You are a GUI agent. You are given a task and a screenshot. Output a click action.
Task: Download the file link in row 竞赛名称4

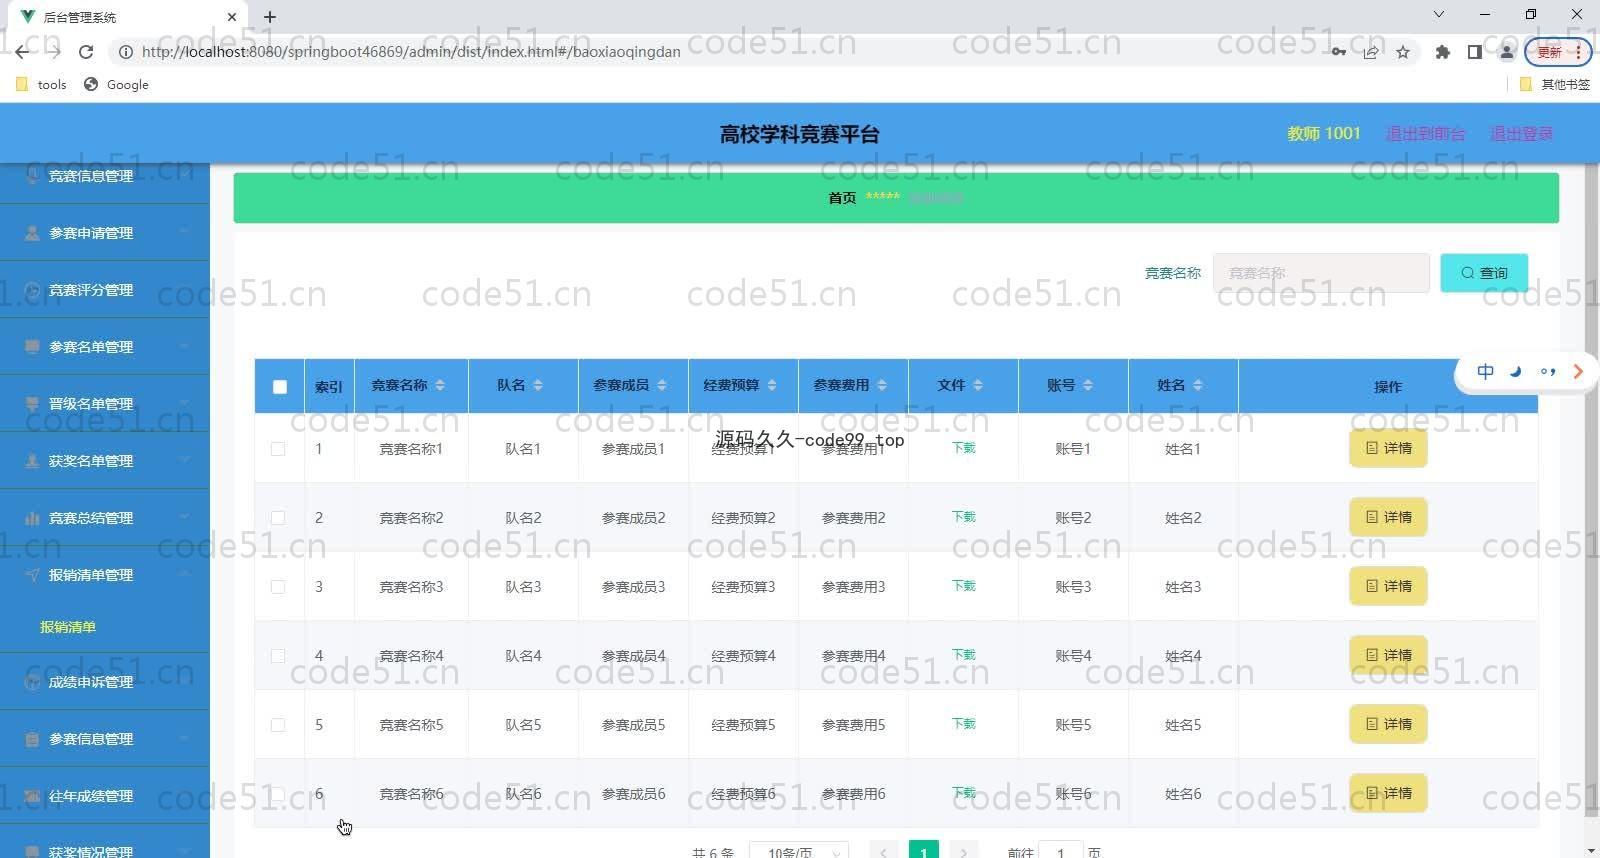[963, 655]
